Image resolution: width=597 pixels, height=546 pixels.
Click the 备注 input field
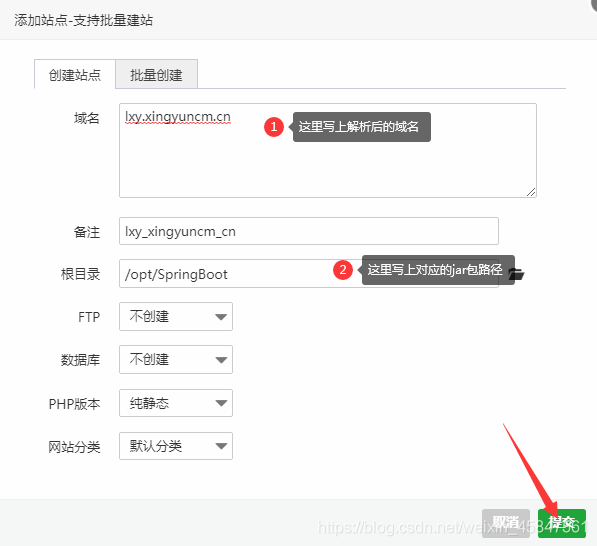click(x=309, y=231)
